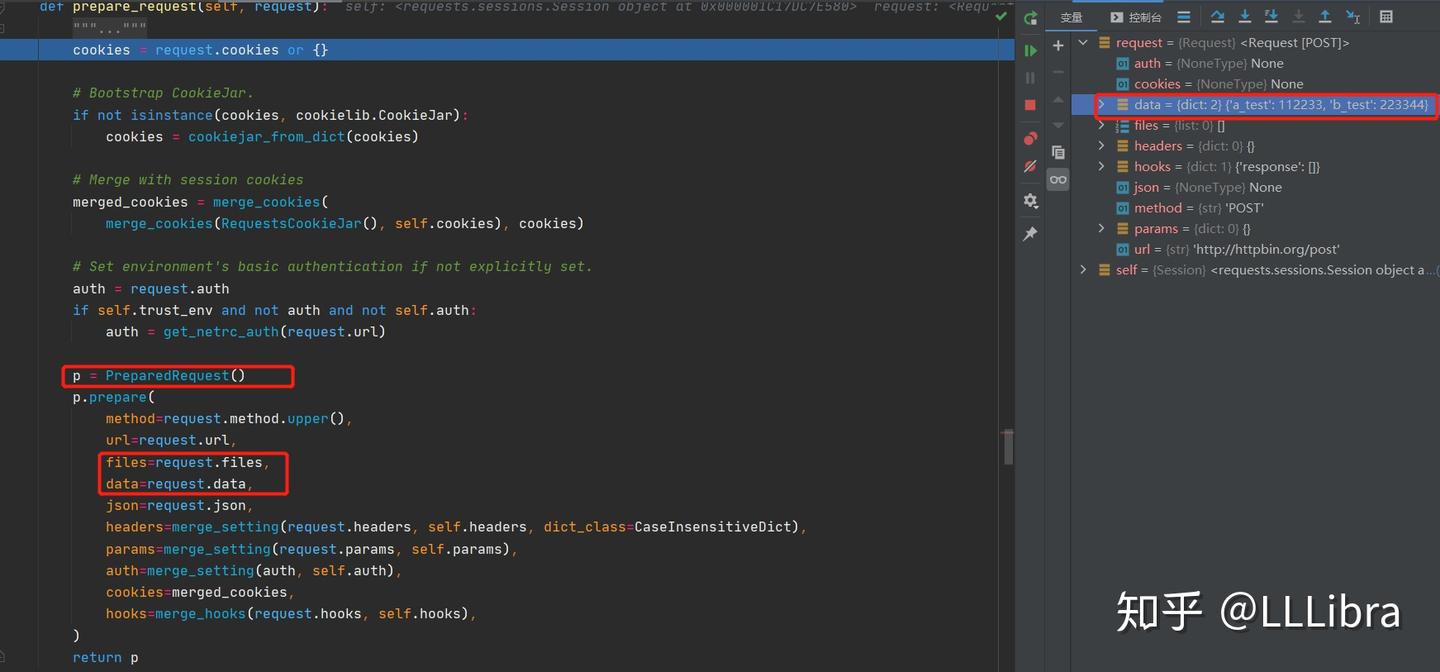
Task: Click the Rerun debug session icon
Action: [1030, 18]
